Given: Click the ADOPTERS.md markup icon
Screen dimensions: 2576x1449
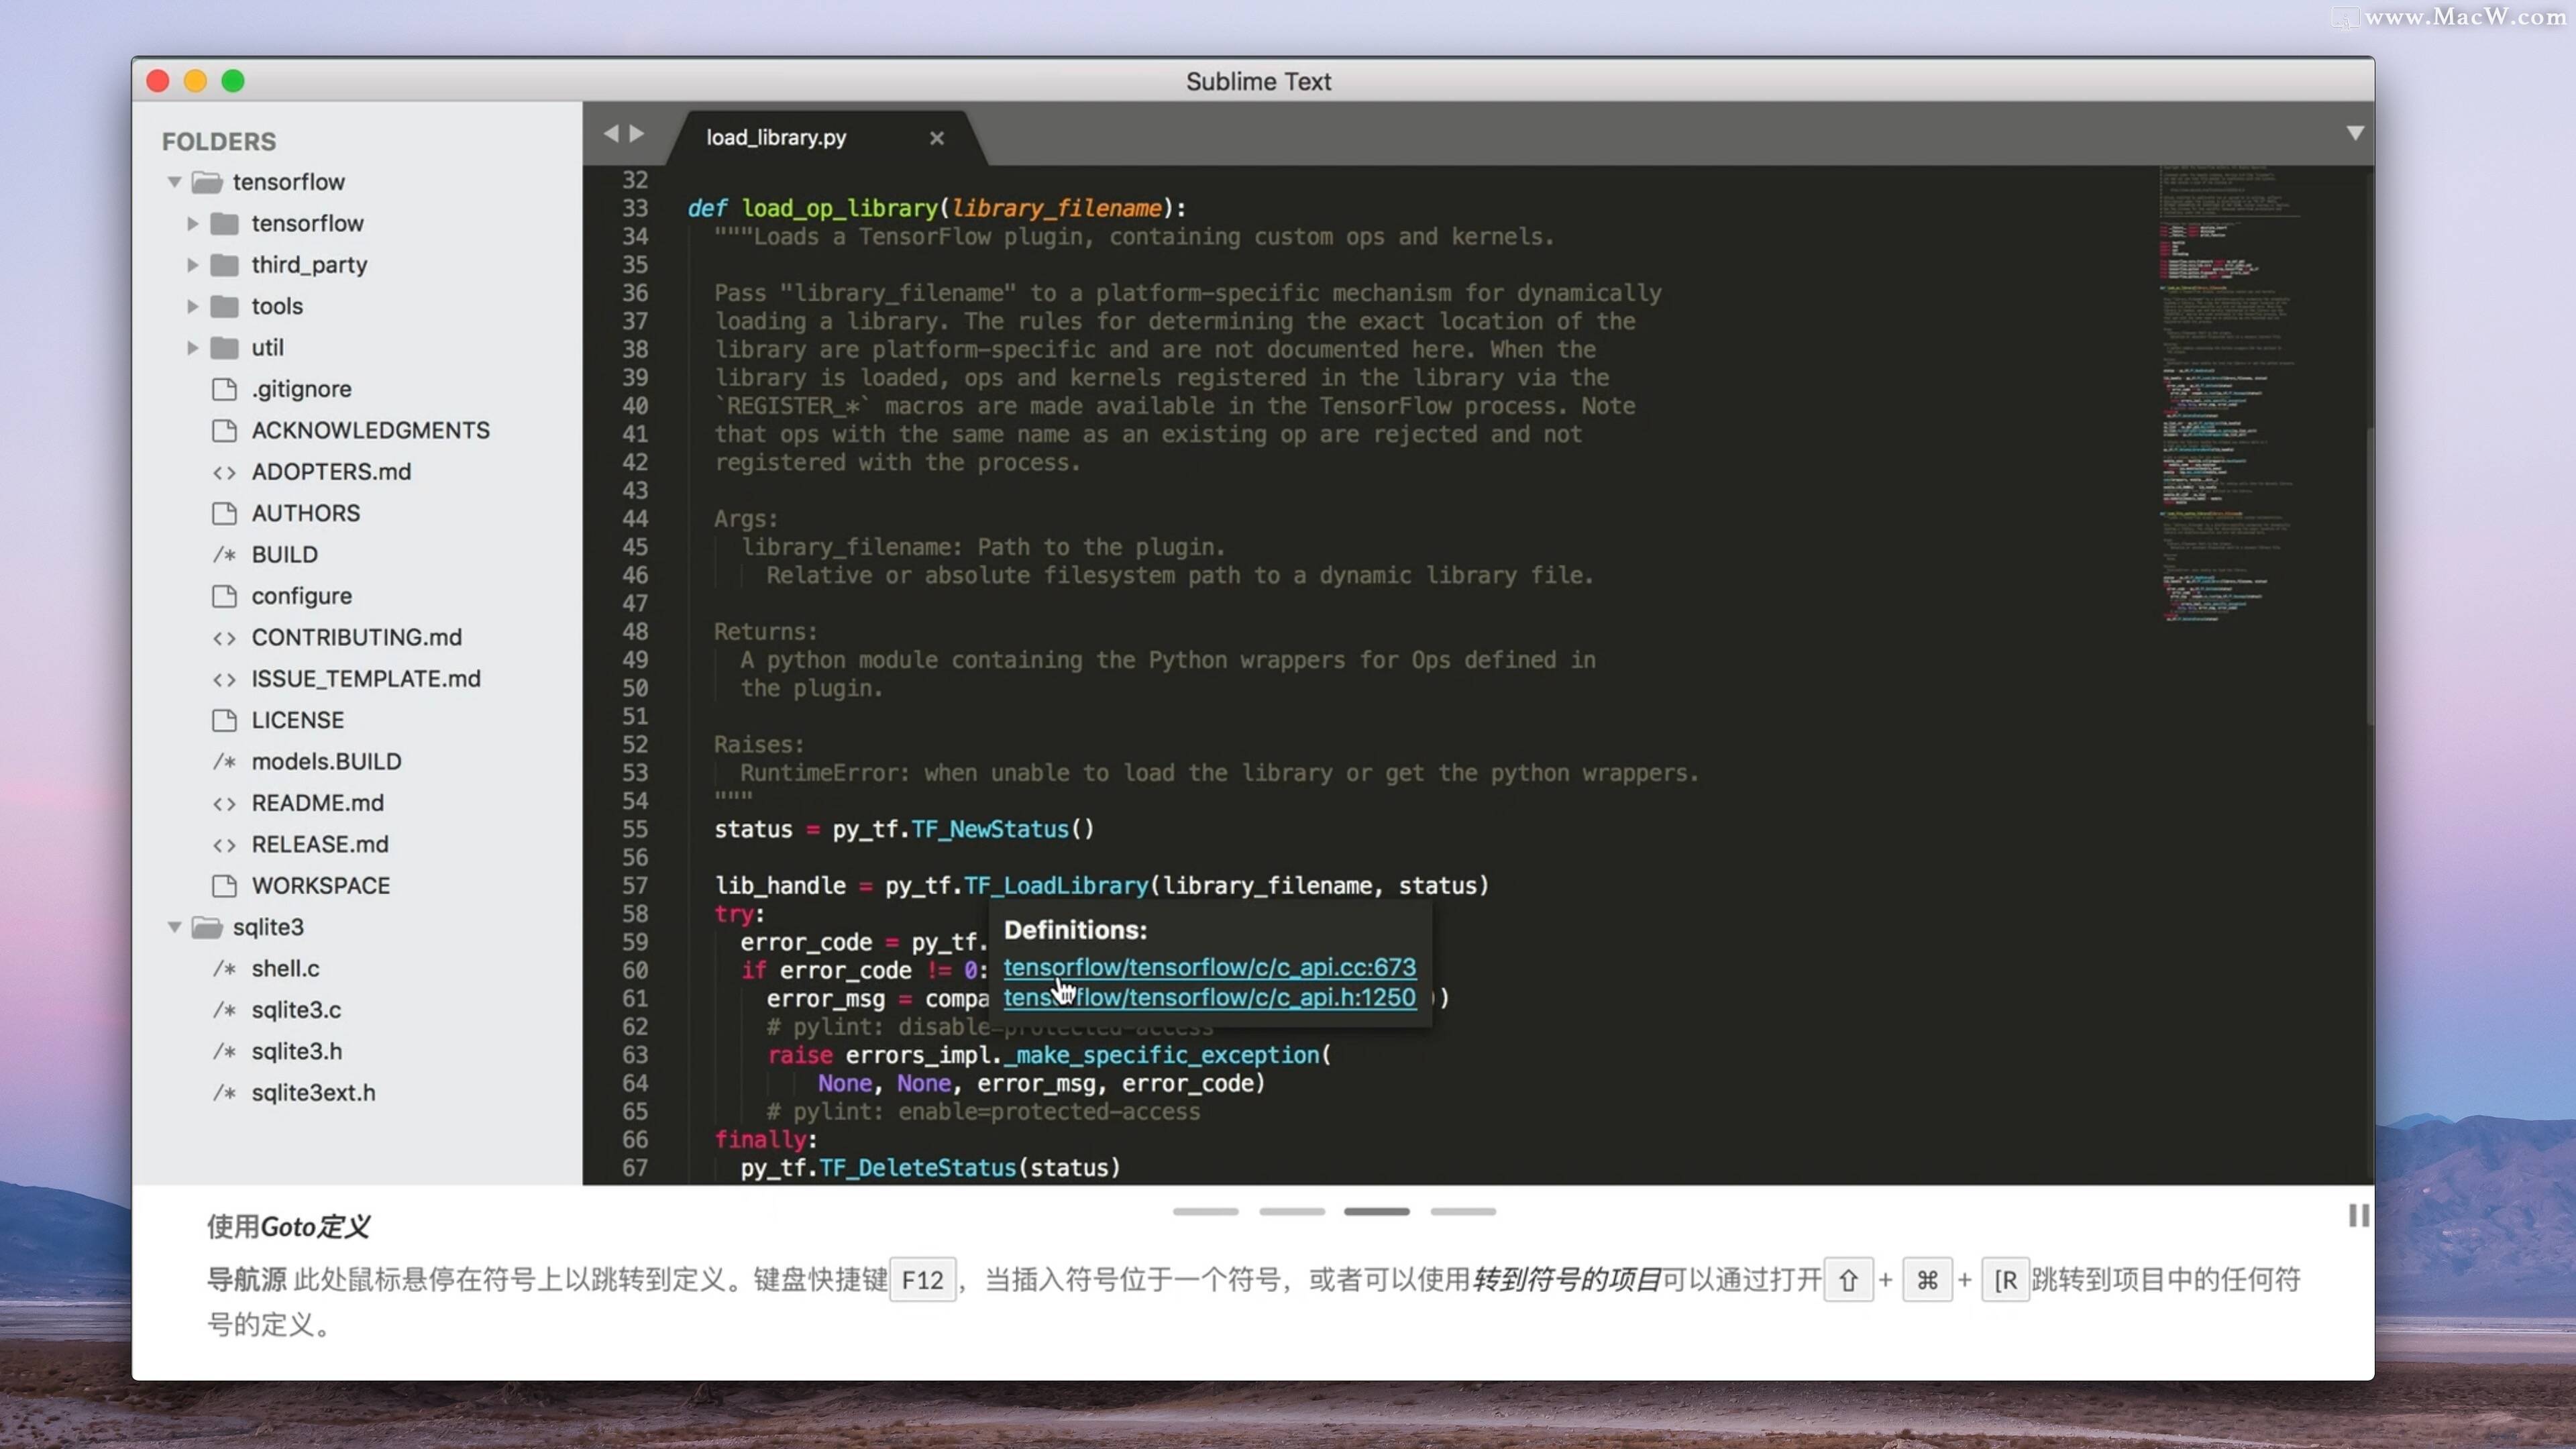Looking at the screenshot, I should coord(224,472).
